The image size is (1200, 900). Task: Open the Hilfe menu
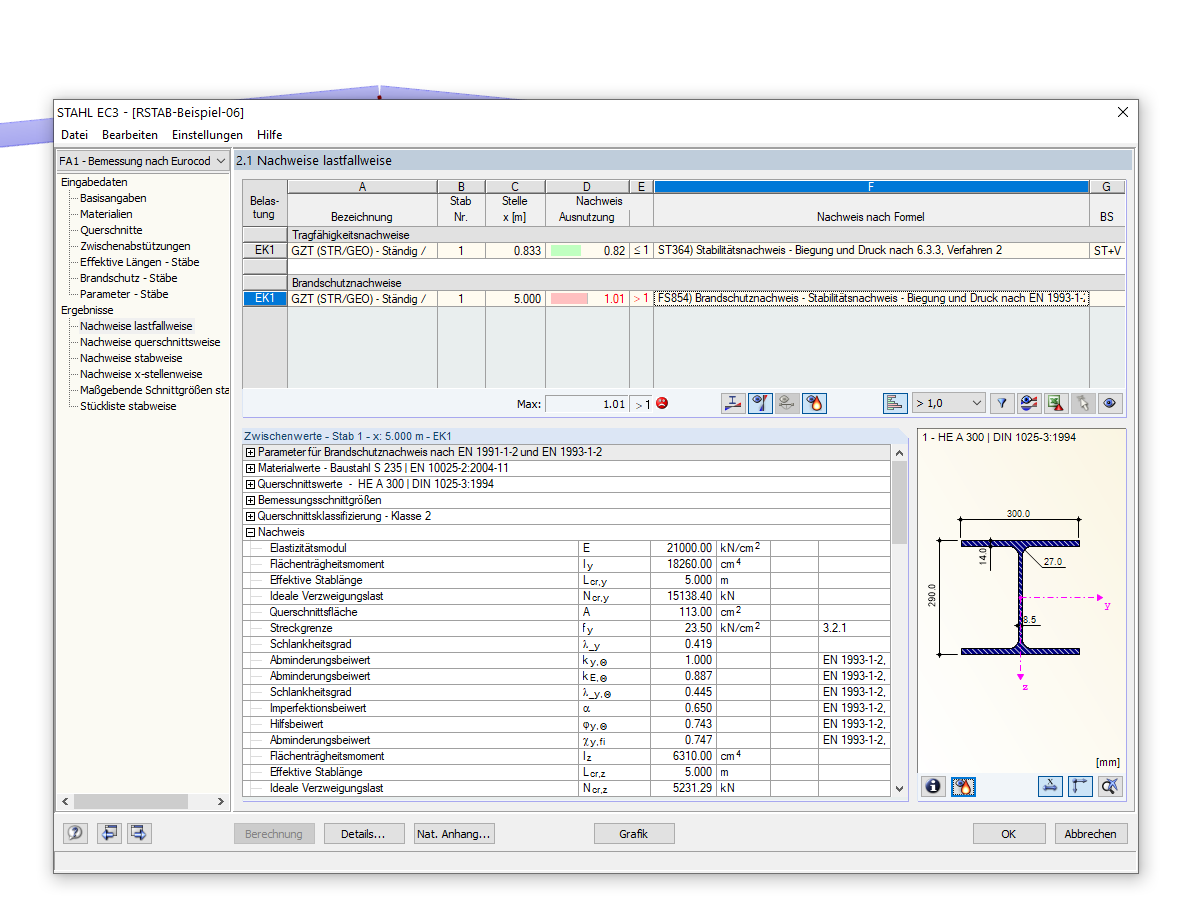click(x=269, y=135)
